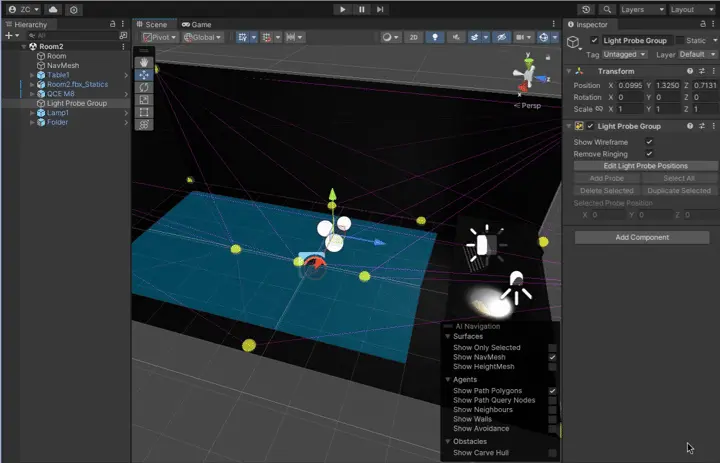Image resolution: width=720 pixels, height=463 pixels.
Task: Open the Layer Default dropdown
Action: (697, 54)
